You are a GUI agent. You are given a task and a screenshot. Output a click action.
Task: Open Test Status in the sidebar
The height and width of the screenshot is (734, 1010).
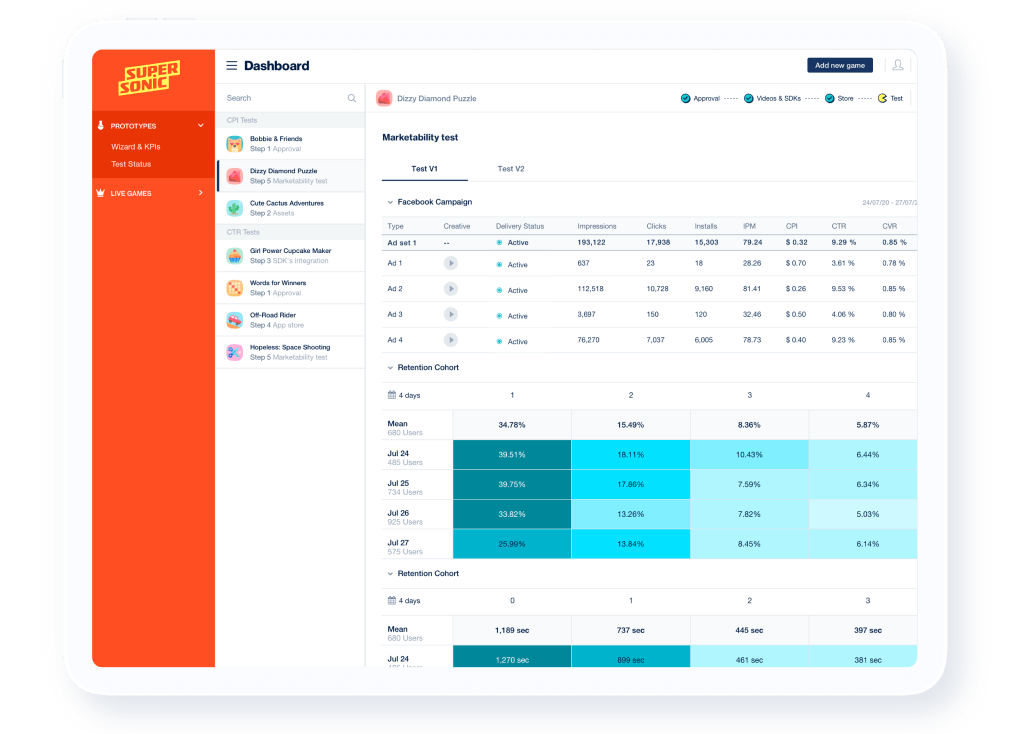pos(131,164)
